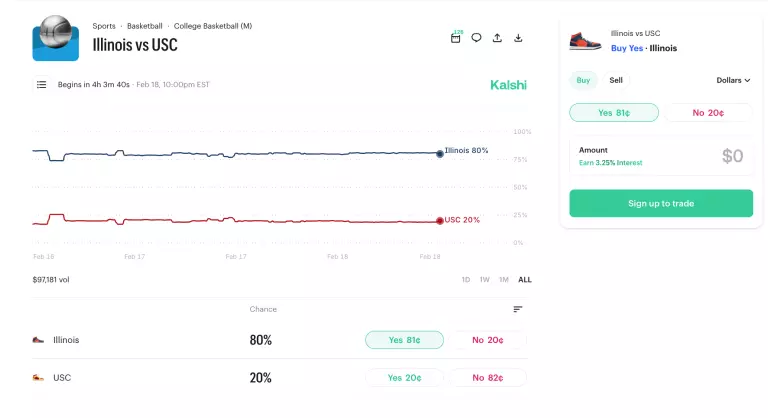Click the Illinois 80% chart endpoint marker

point(440,153)
